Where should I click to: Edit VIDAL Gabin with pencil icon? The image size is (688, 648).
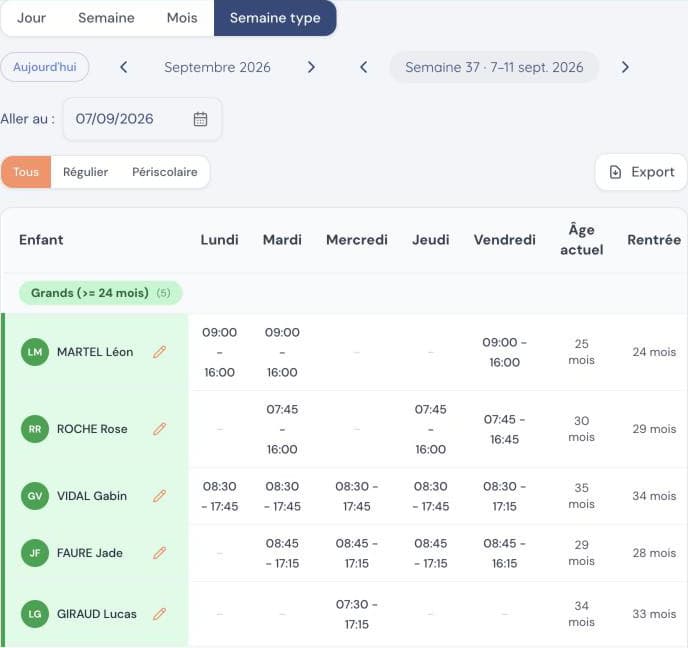point(160,496)
